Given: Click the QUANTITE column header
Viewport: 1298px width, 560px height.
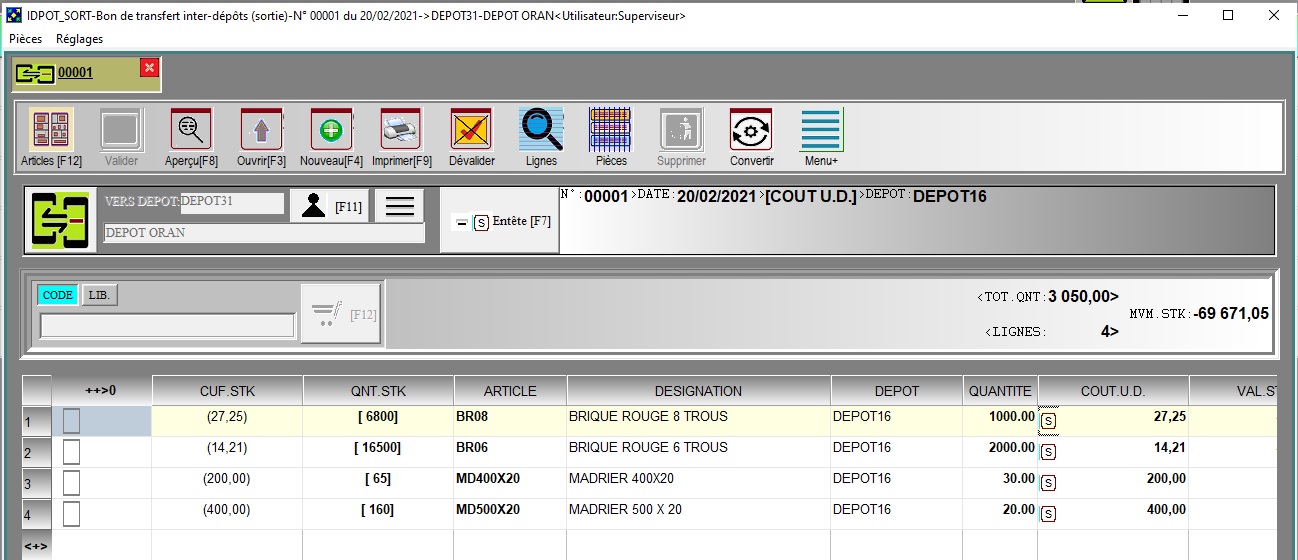Looking at the screenshot, I should [1000, 391].
